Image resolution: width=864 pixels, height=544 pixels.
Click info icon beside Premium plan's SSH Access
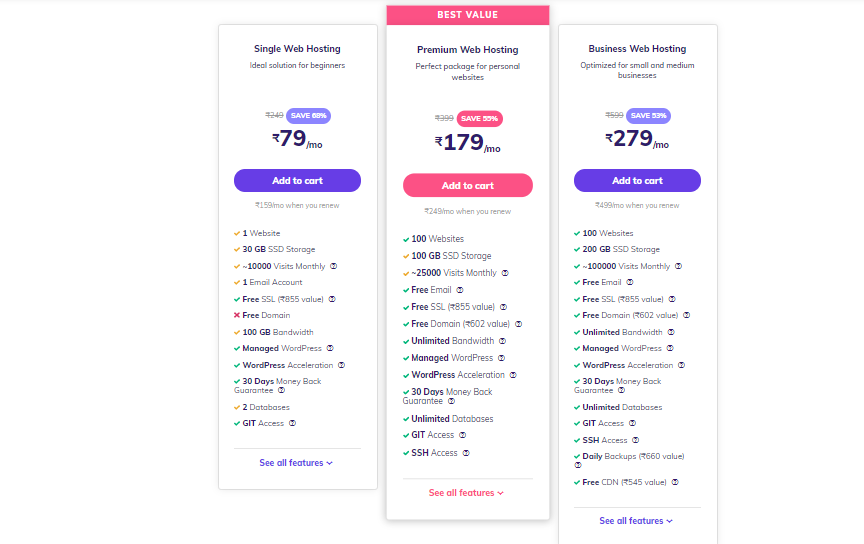466,453
